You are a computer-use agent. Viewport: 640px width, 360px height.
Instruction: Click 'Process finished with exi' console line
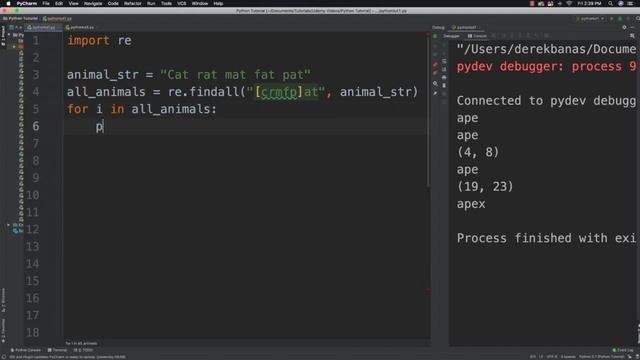[x=546, y=238]
